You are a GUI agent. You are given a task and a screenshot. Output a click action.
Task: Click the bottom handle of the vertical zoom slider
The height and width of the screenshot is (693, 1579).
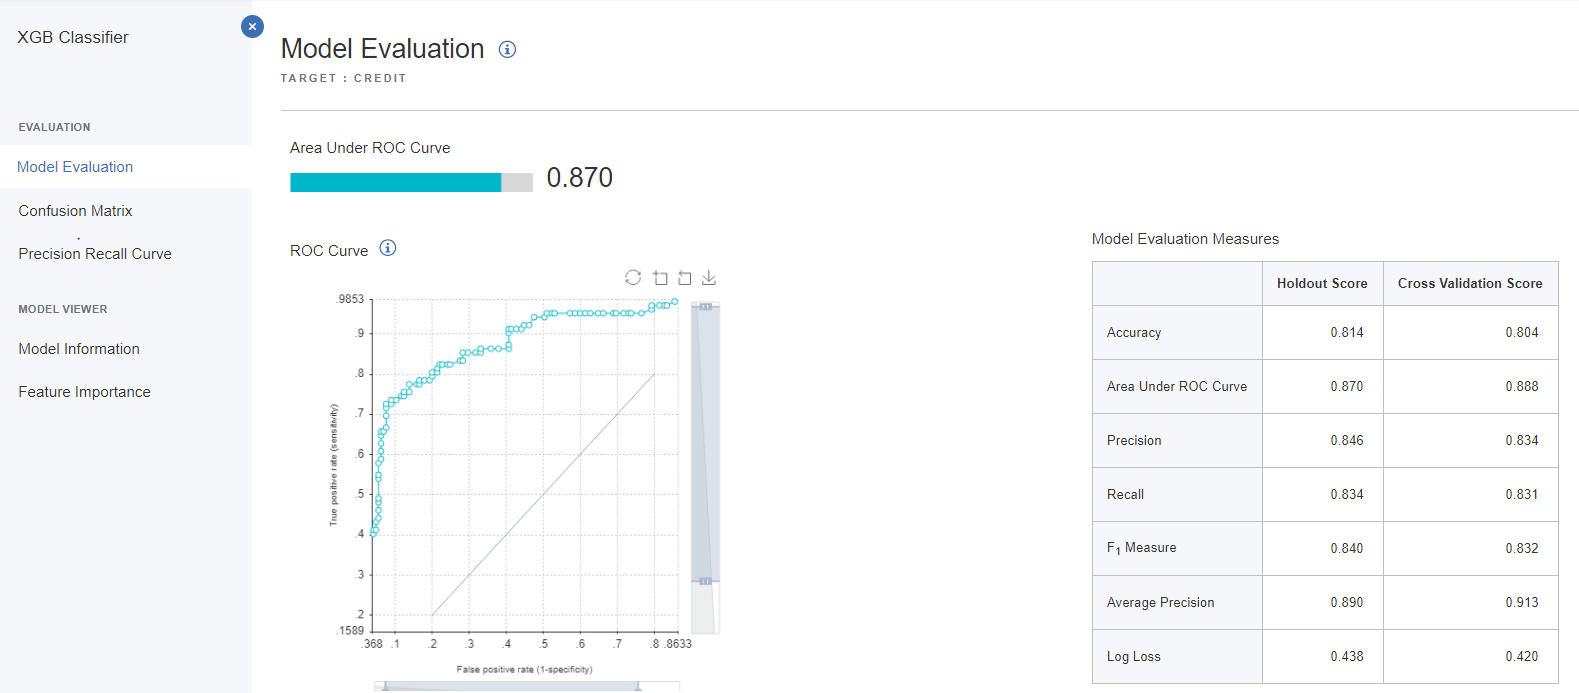pyautogui.click(x=705, y=581)
